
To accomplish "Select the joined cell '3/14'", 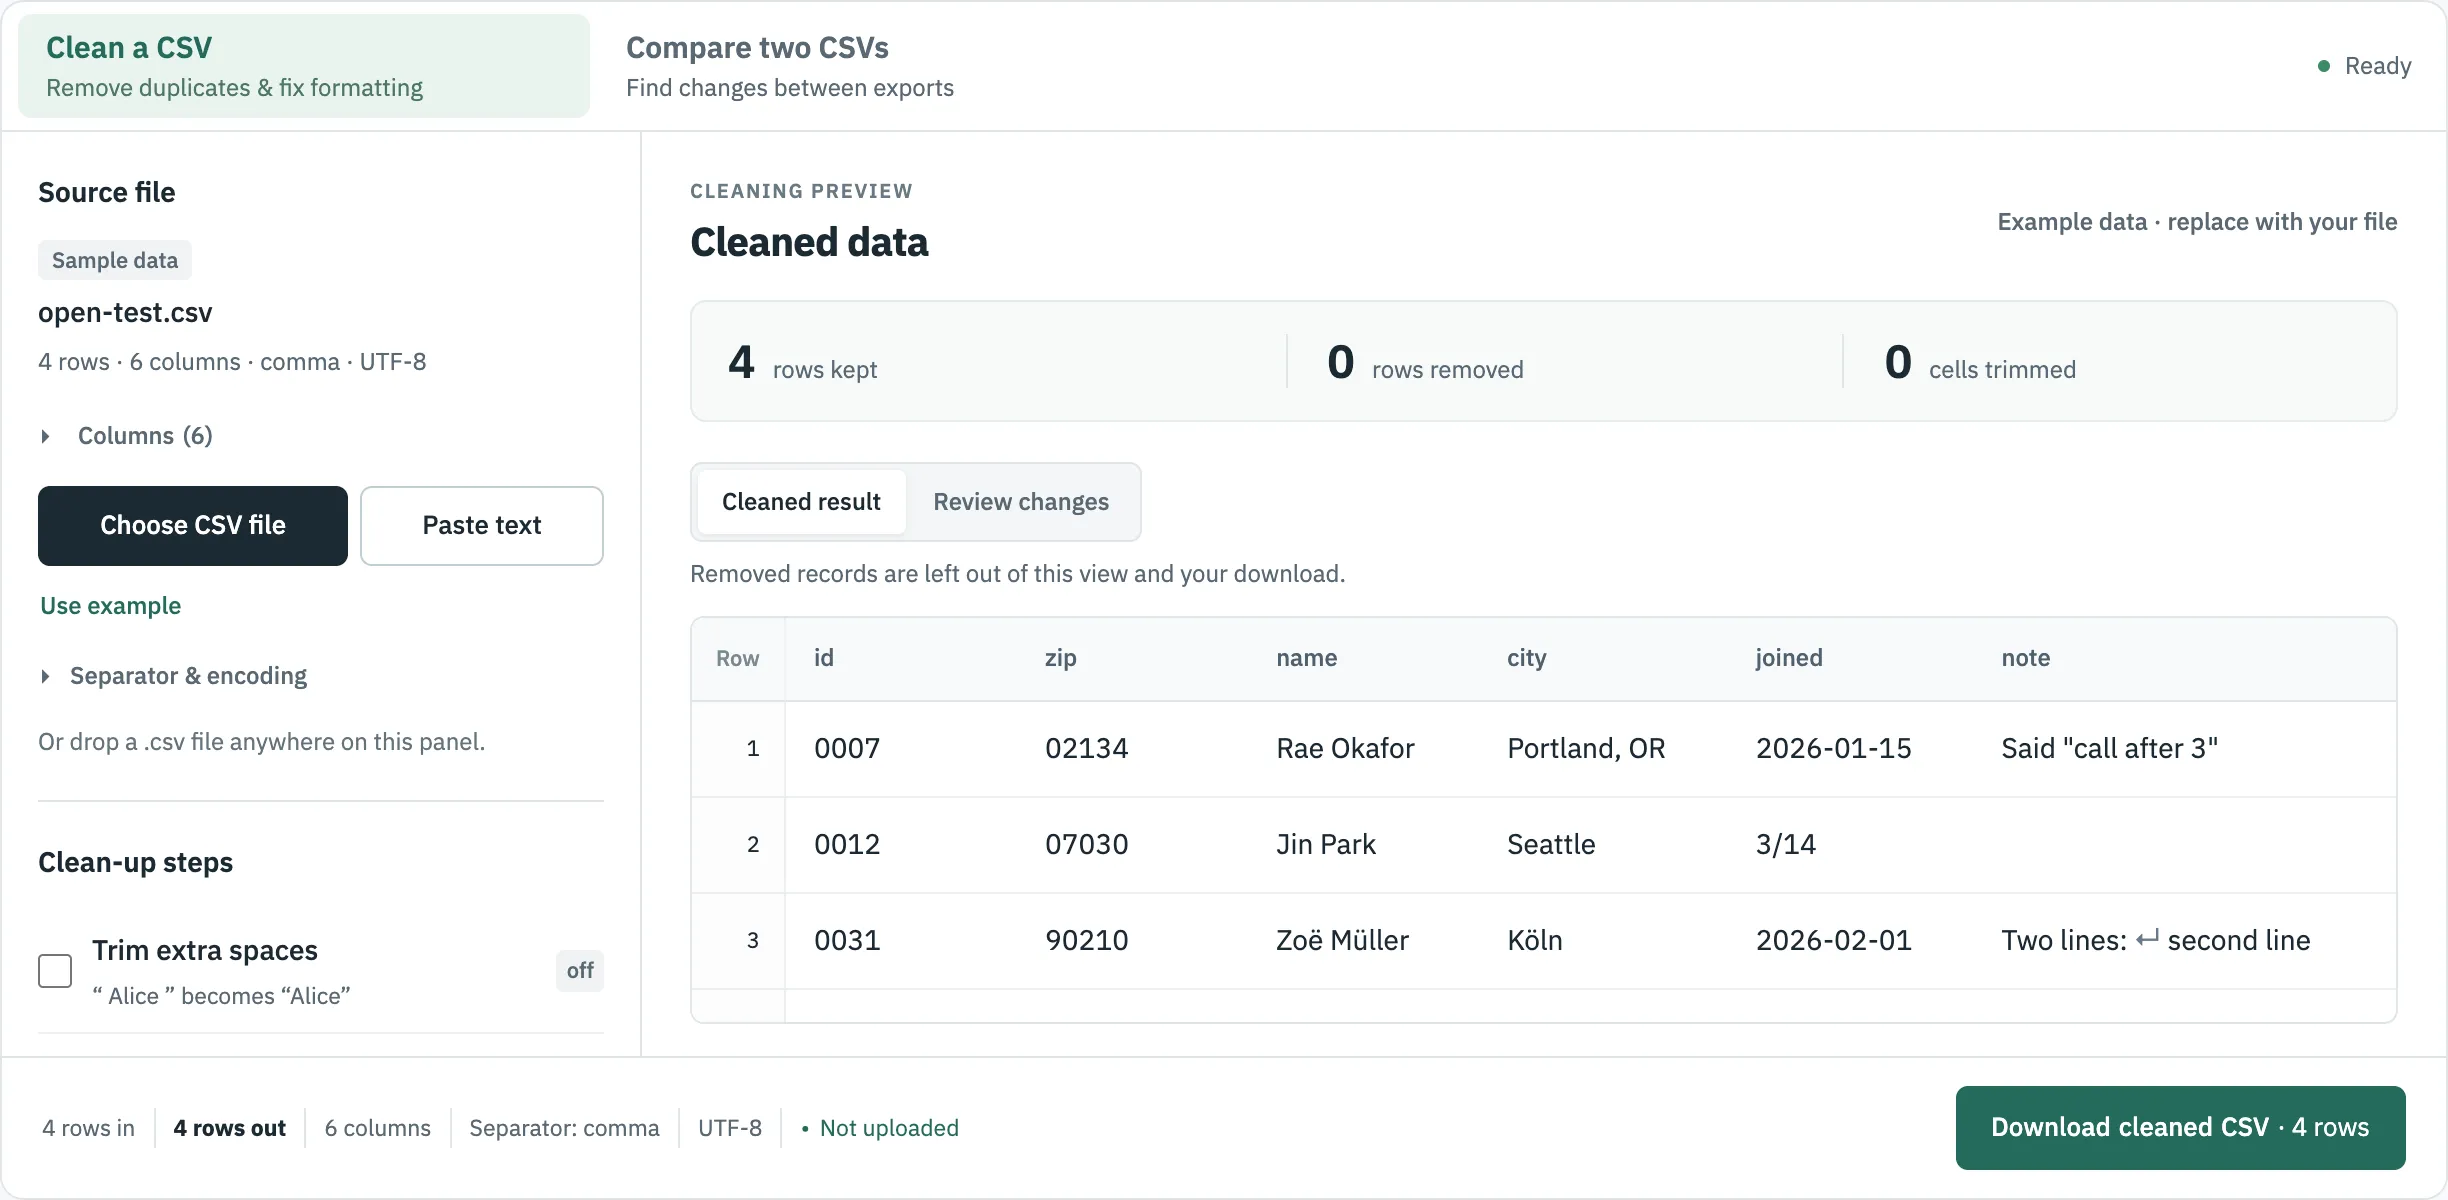I will click(1786, 844).
